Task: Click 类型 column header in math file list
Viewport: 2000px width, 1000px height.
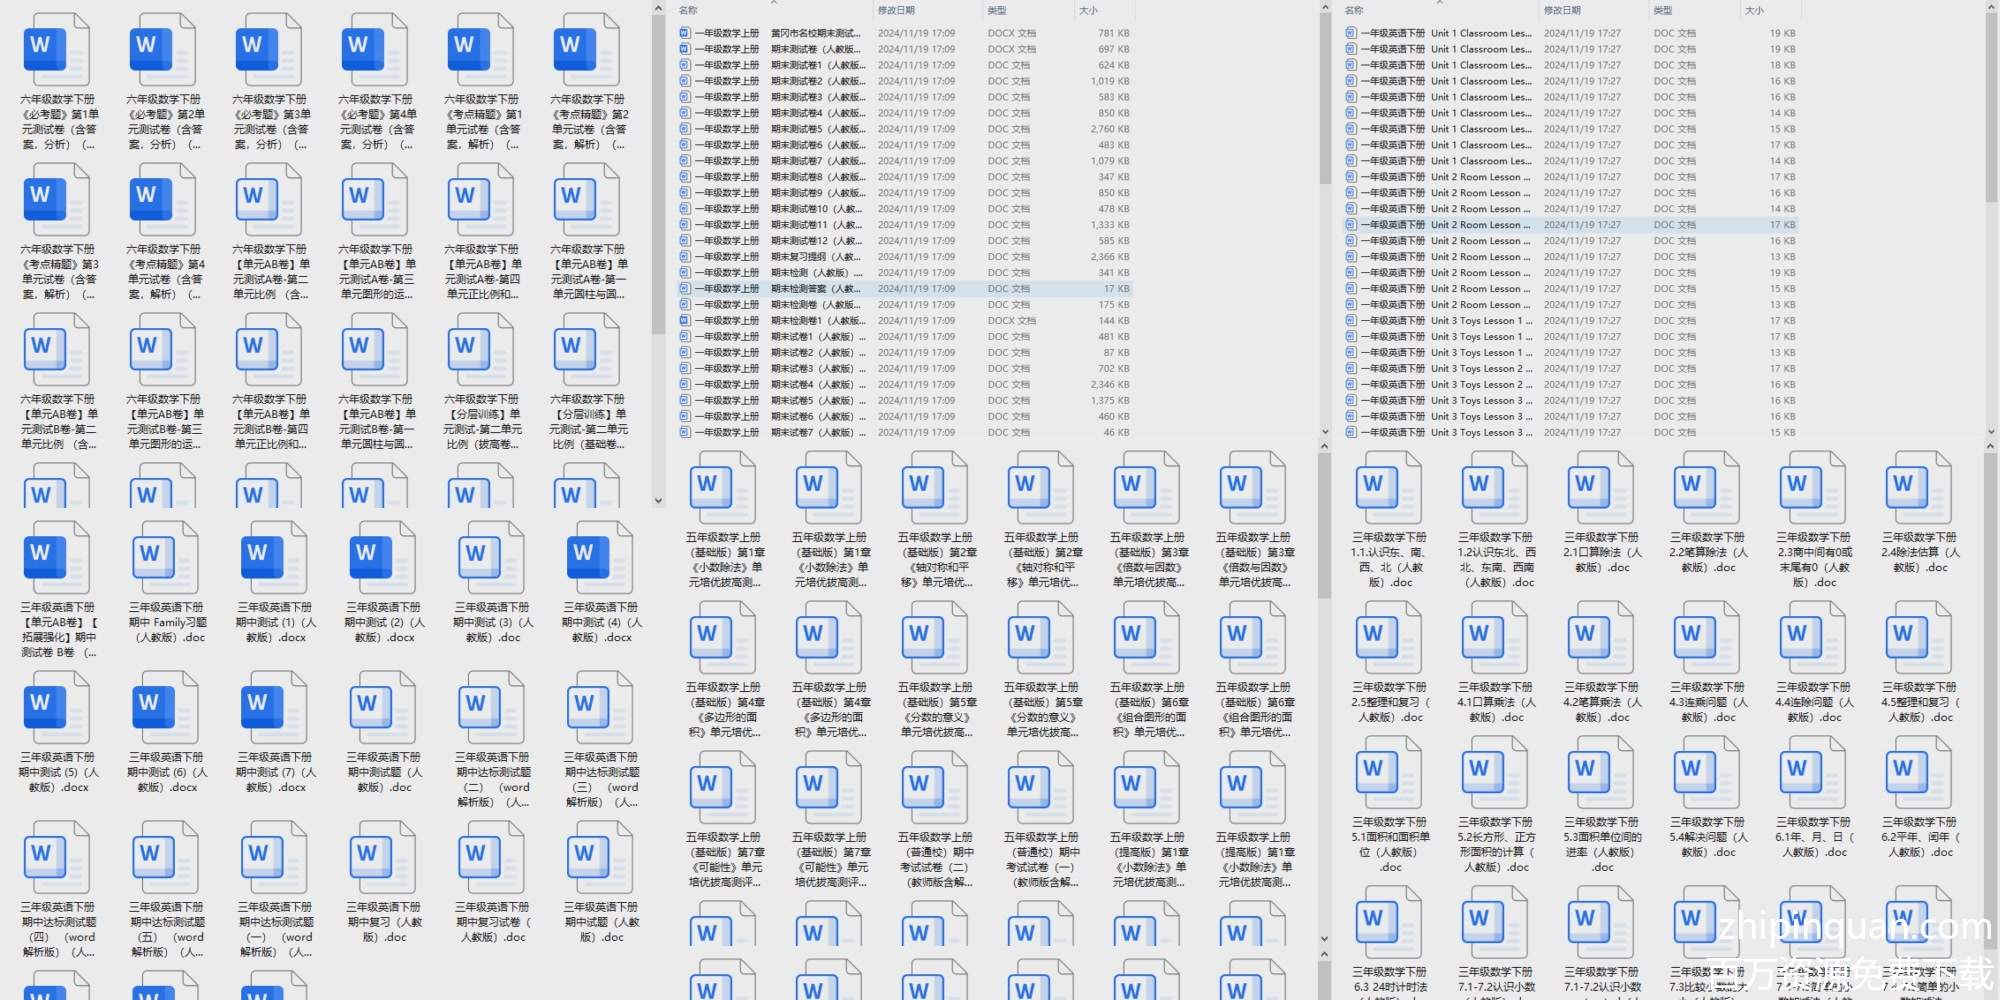Action: pos(997,10)
